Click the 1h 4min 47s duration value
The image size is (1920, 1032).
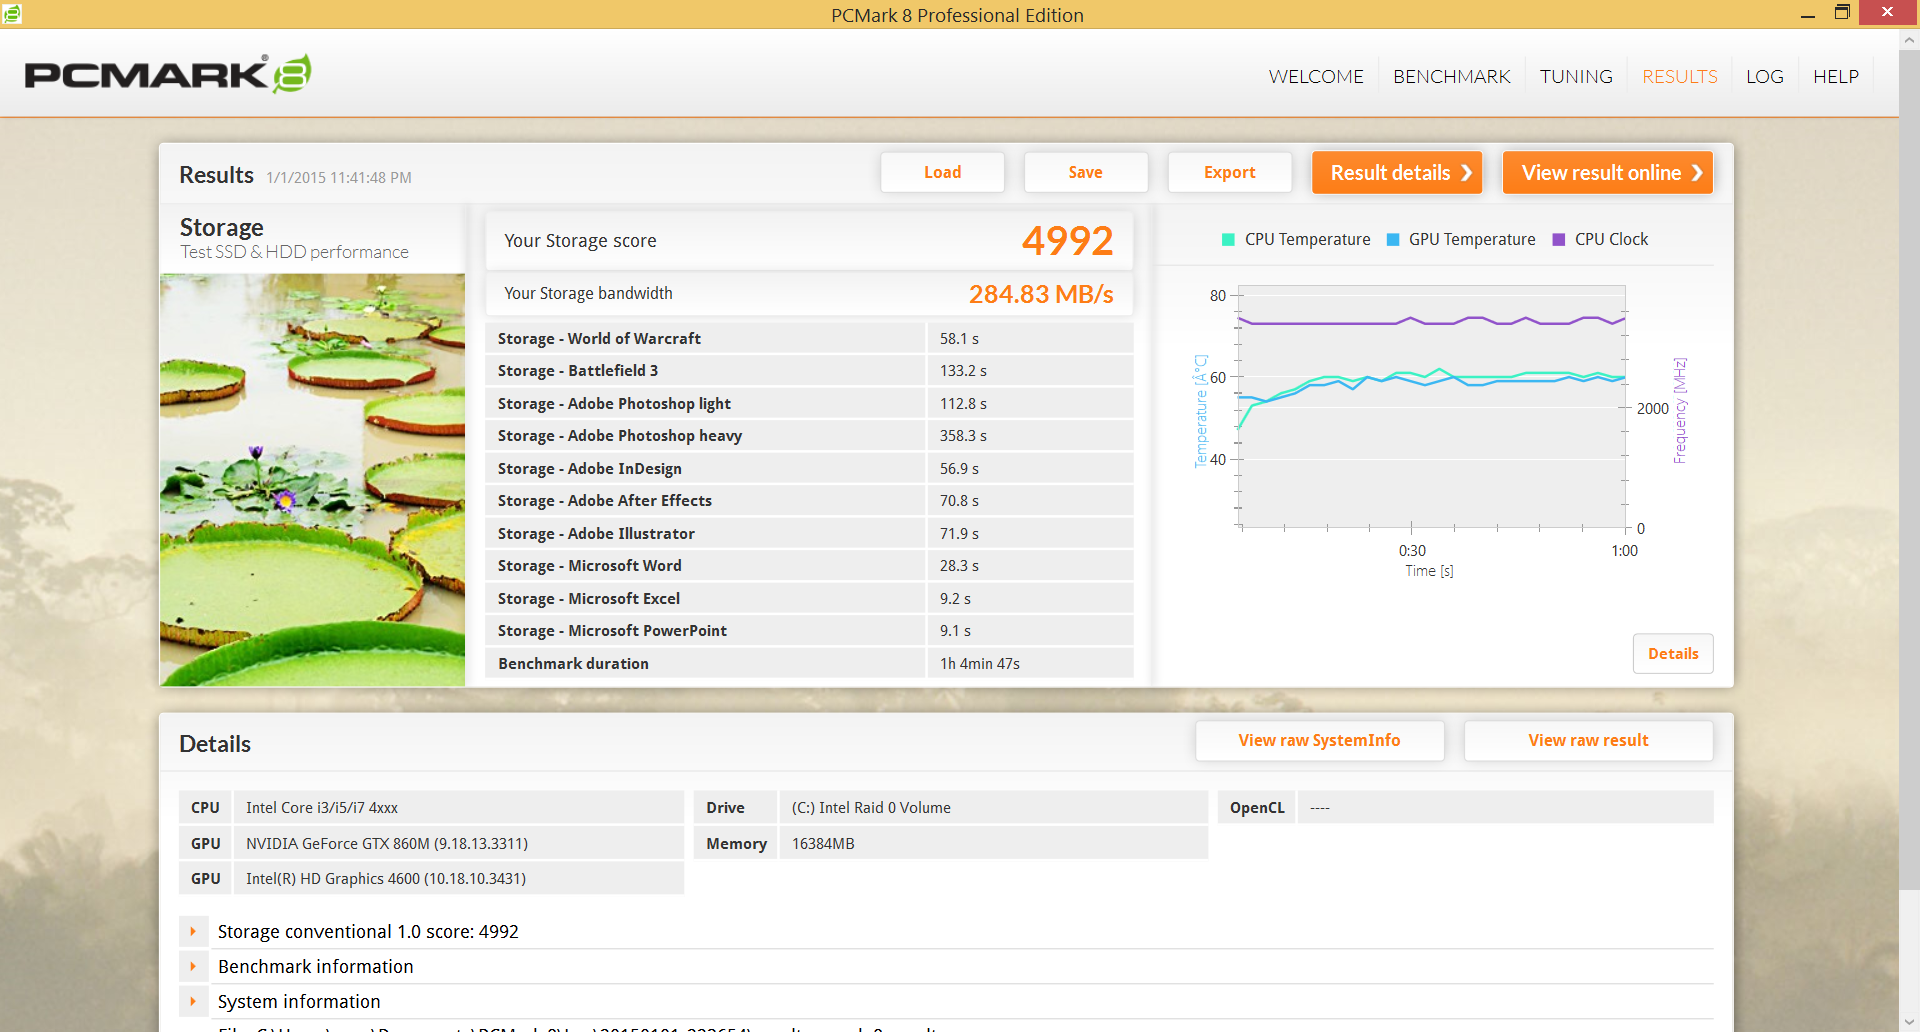click(980, 664)
